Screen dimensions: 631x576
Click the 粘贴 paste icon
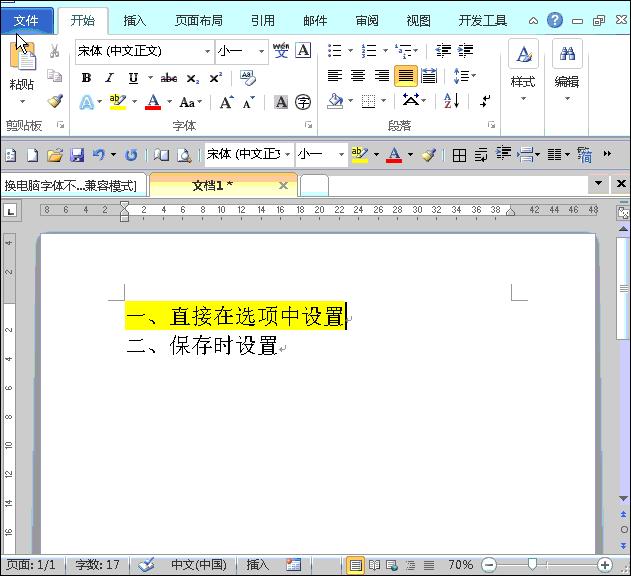(23, 58)
